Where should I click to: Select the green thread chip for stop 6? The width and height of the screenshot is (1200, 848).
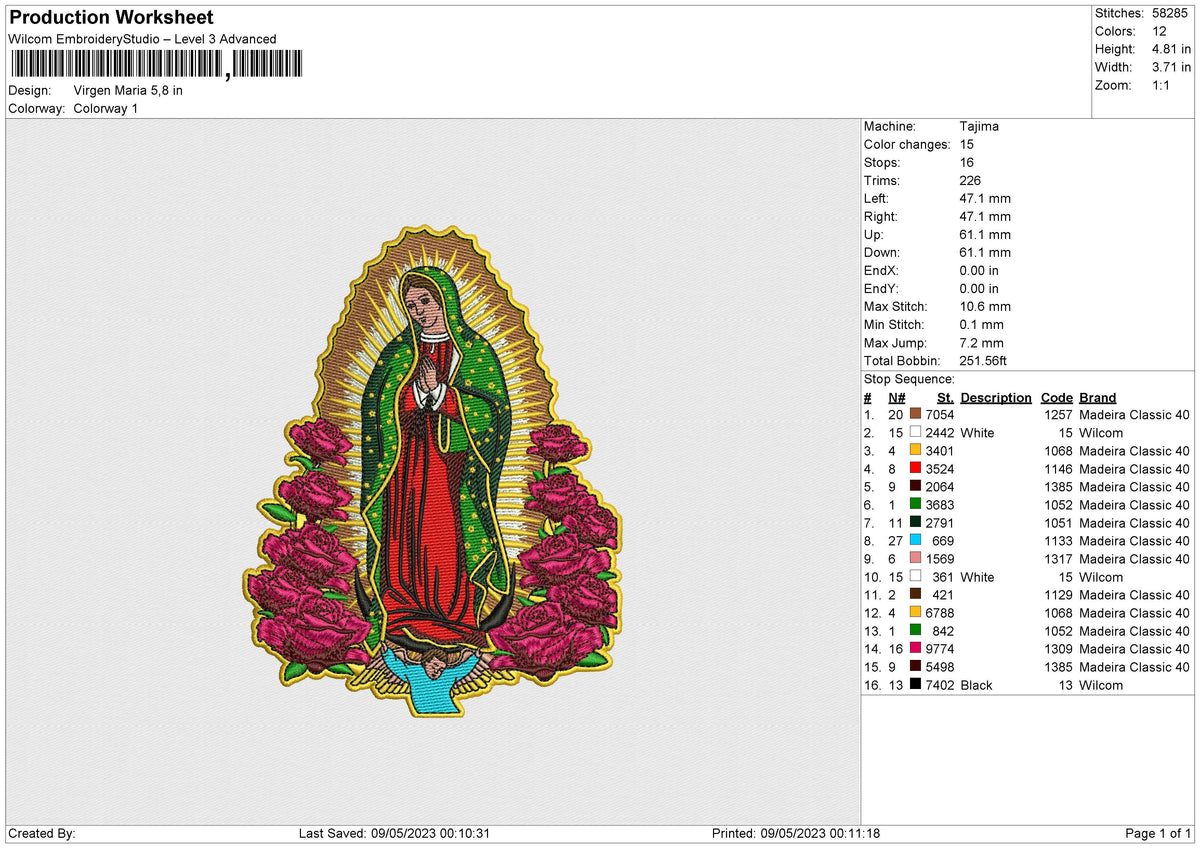pyautogui.click(x=915, y=505)
